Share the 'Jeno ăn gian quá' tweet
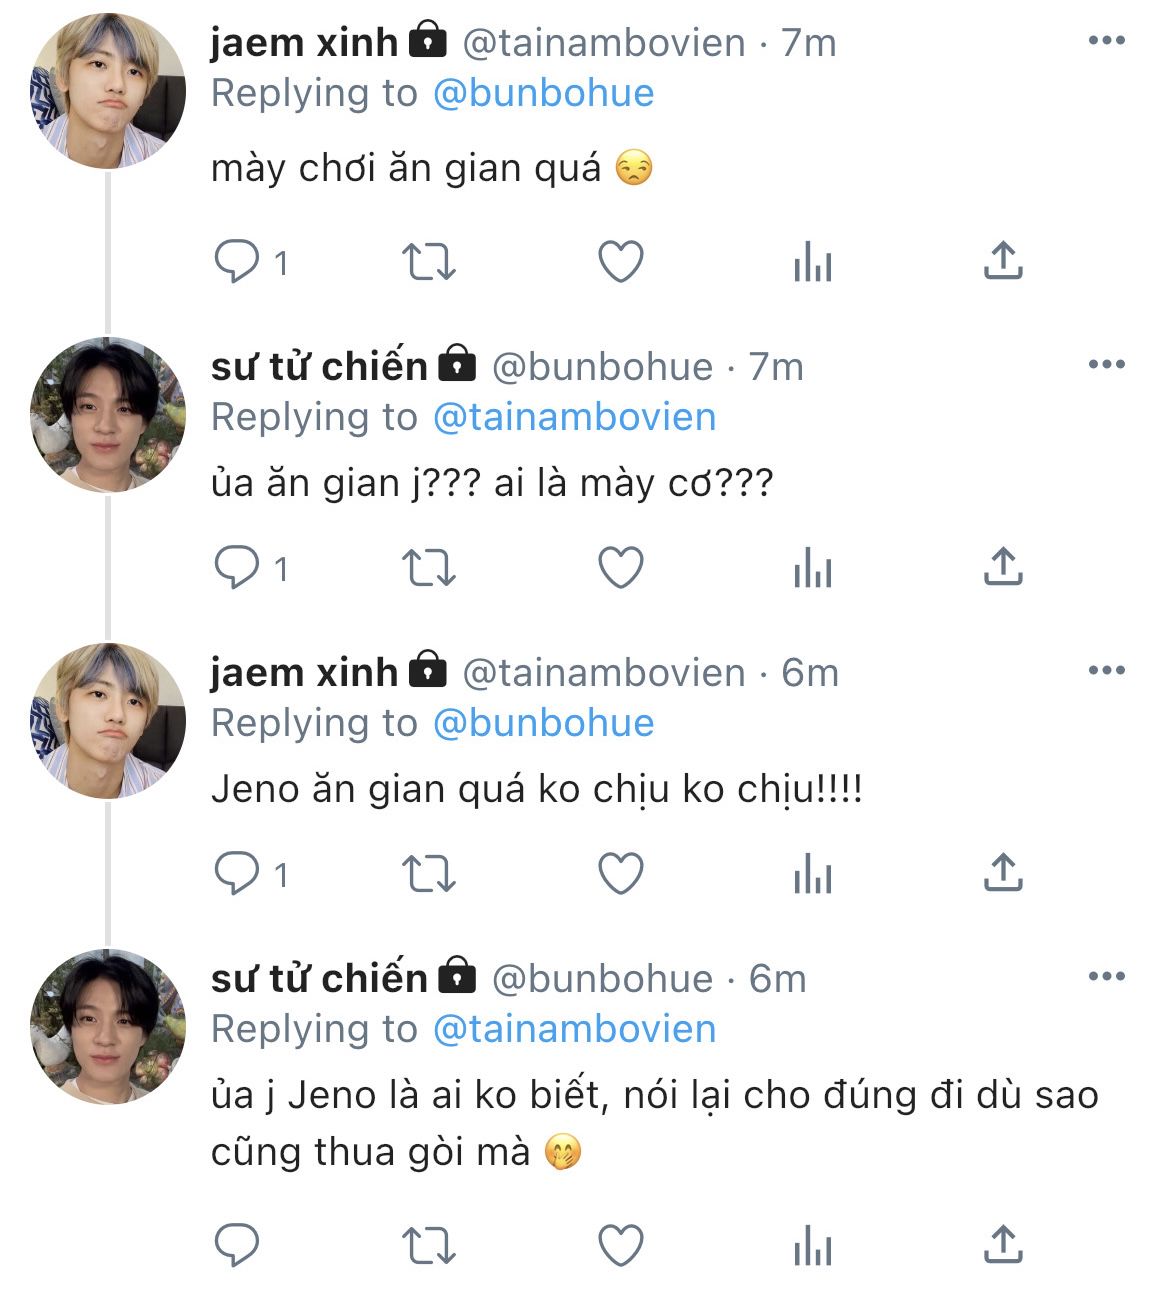 click(1002, 874)
